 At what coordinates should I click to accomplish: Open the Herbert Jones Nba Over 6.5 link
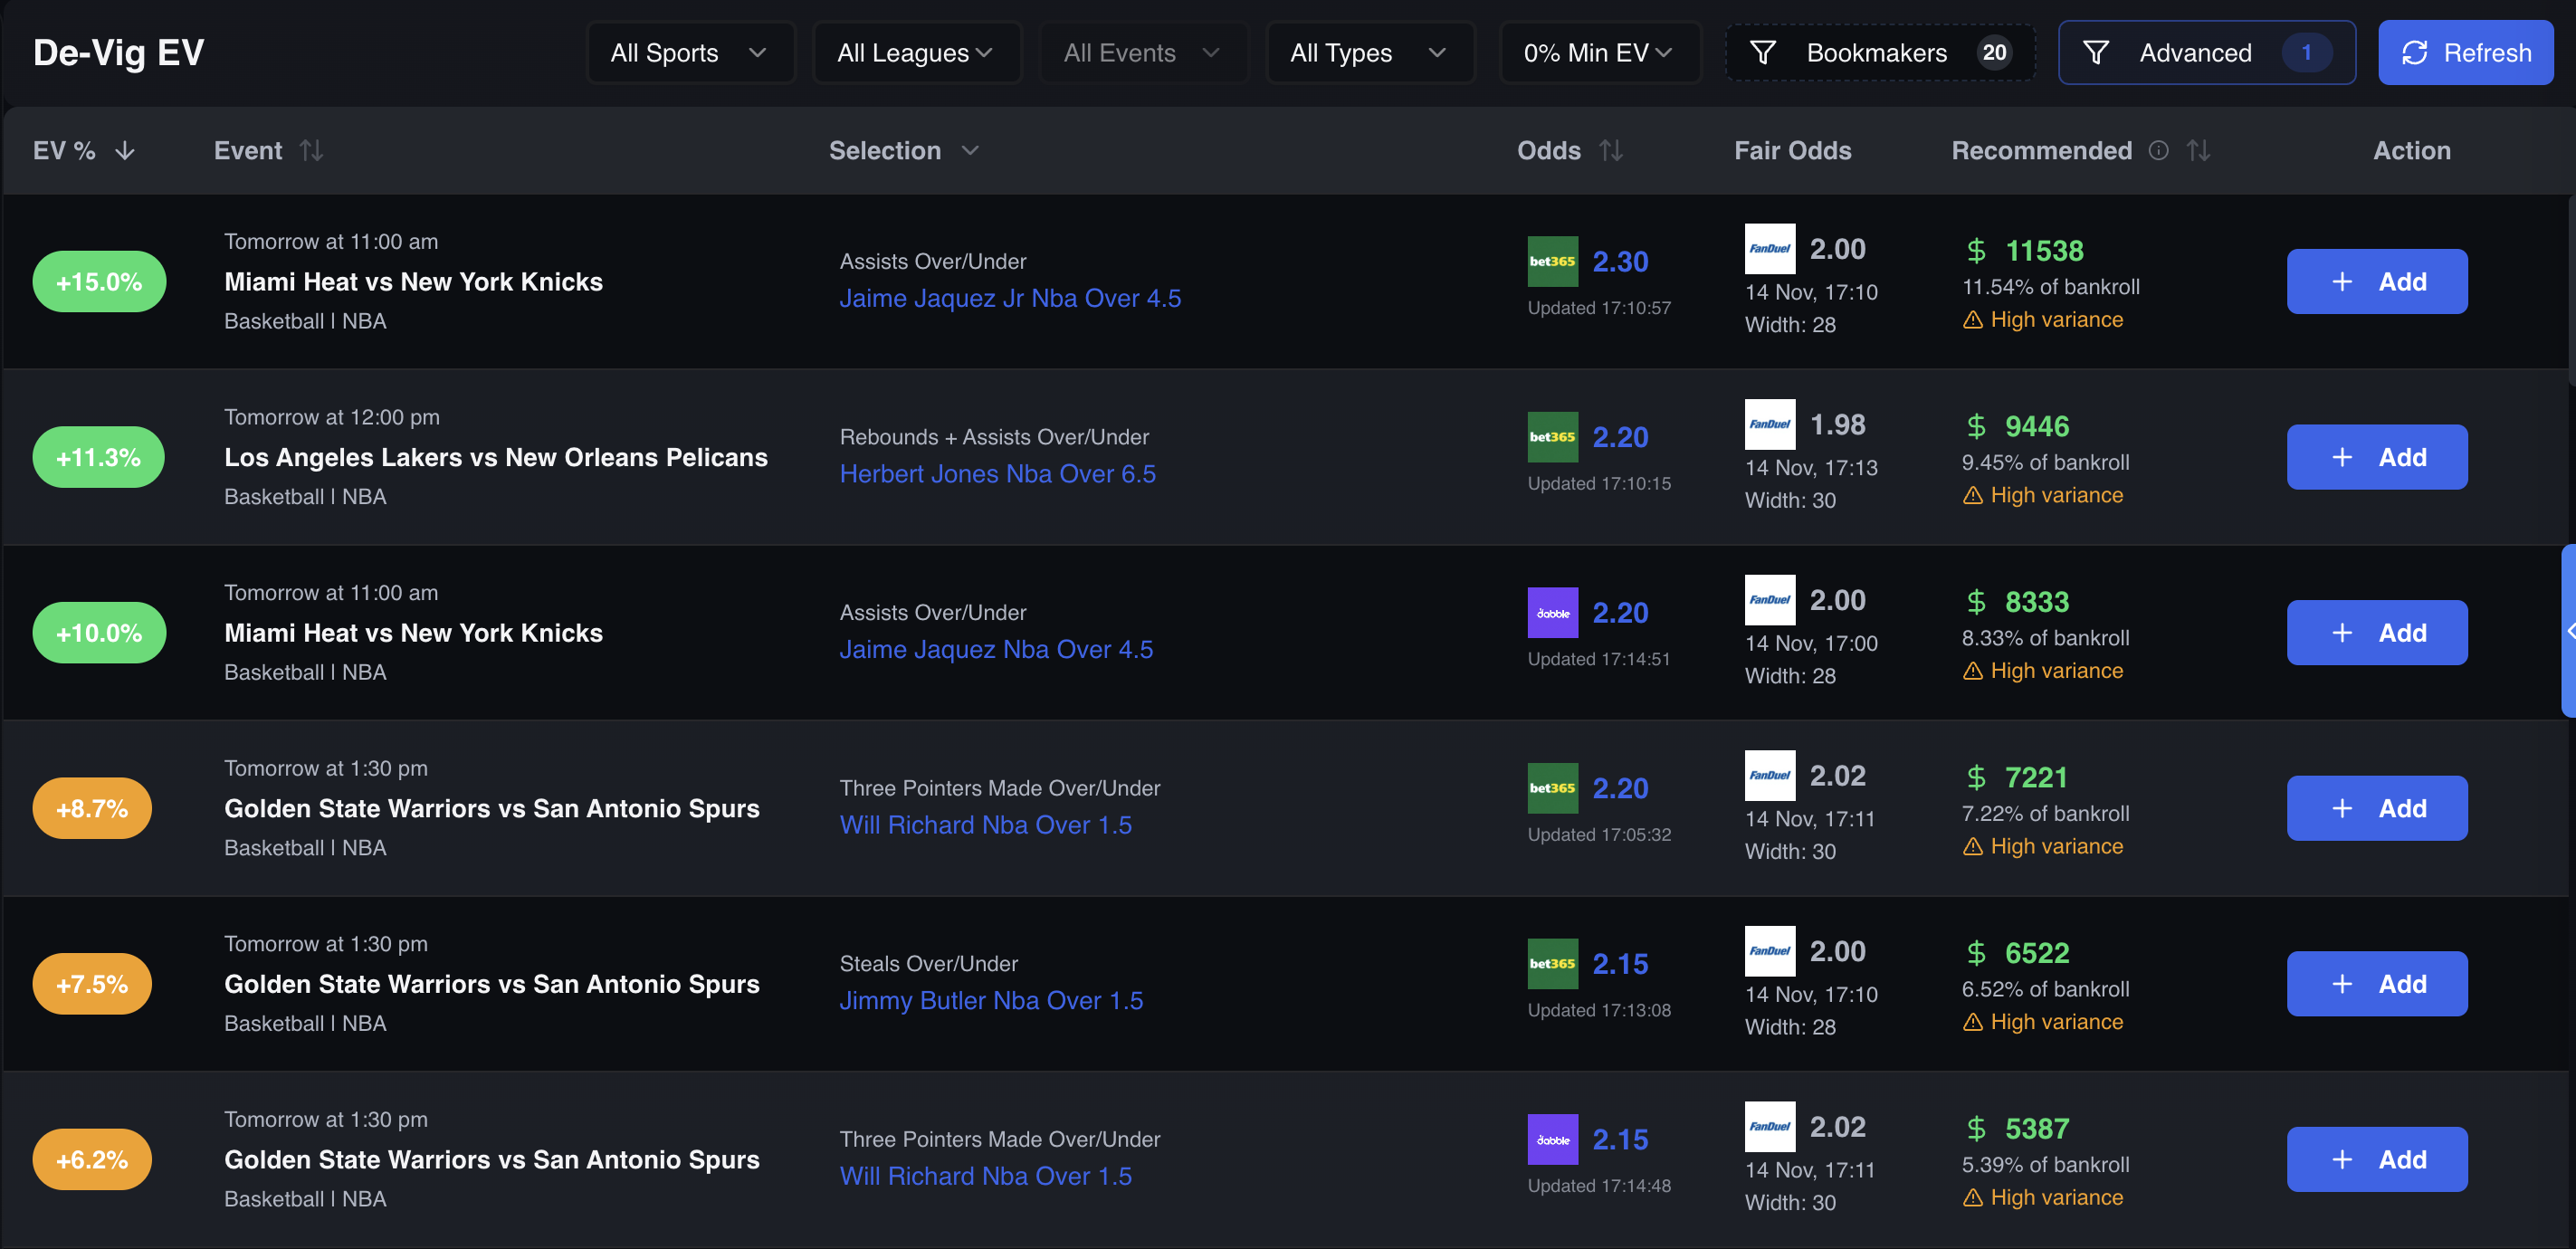coord(997,473)
